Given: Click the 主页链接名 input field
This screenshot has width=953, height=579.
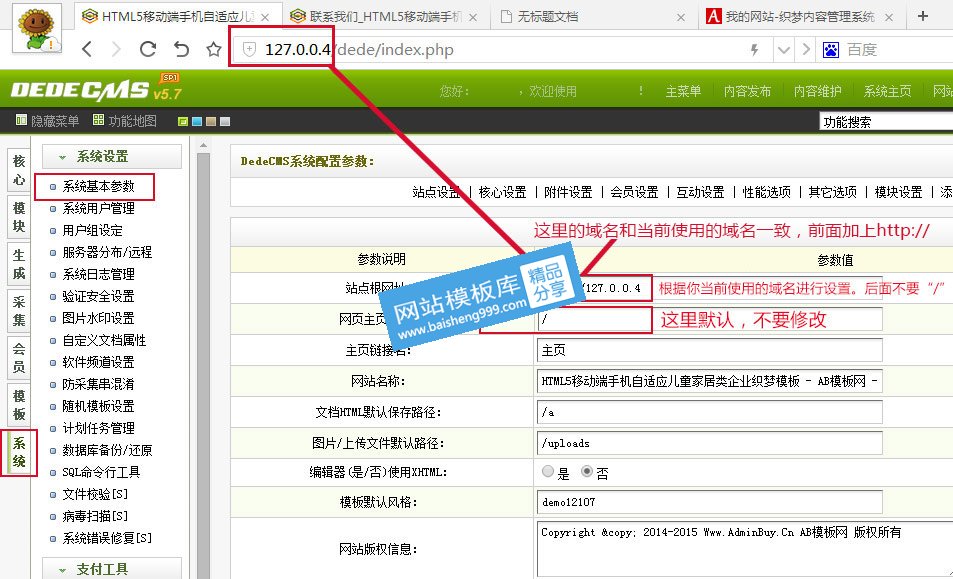Looking at the screenshot, I should coord(709,350).
